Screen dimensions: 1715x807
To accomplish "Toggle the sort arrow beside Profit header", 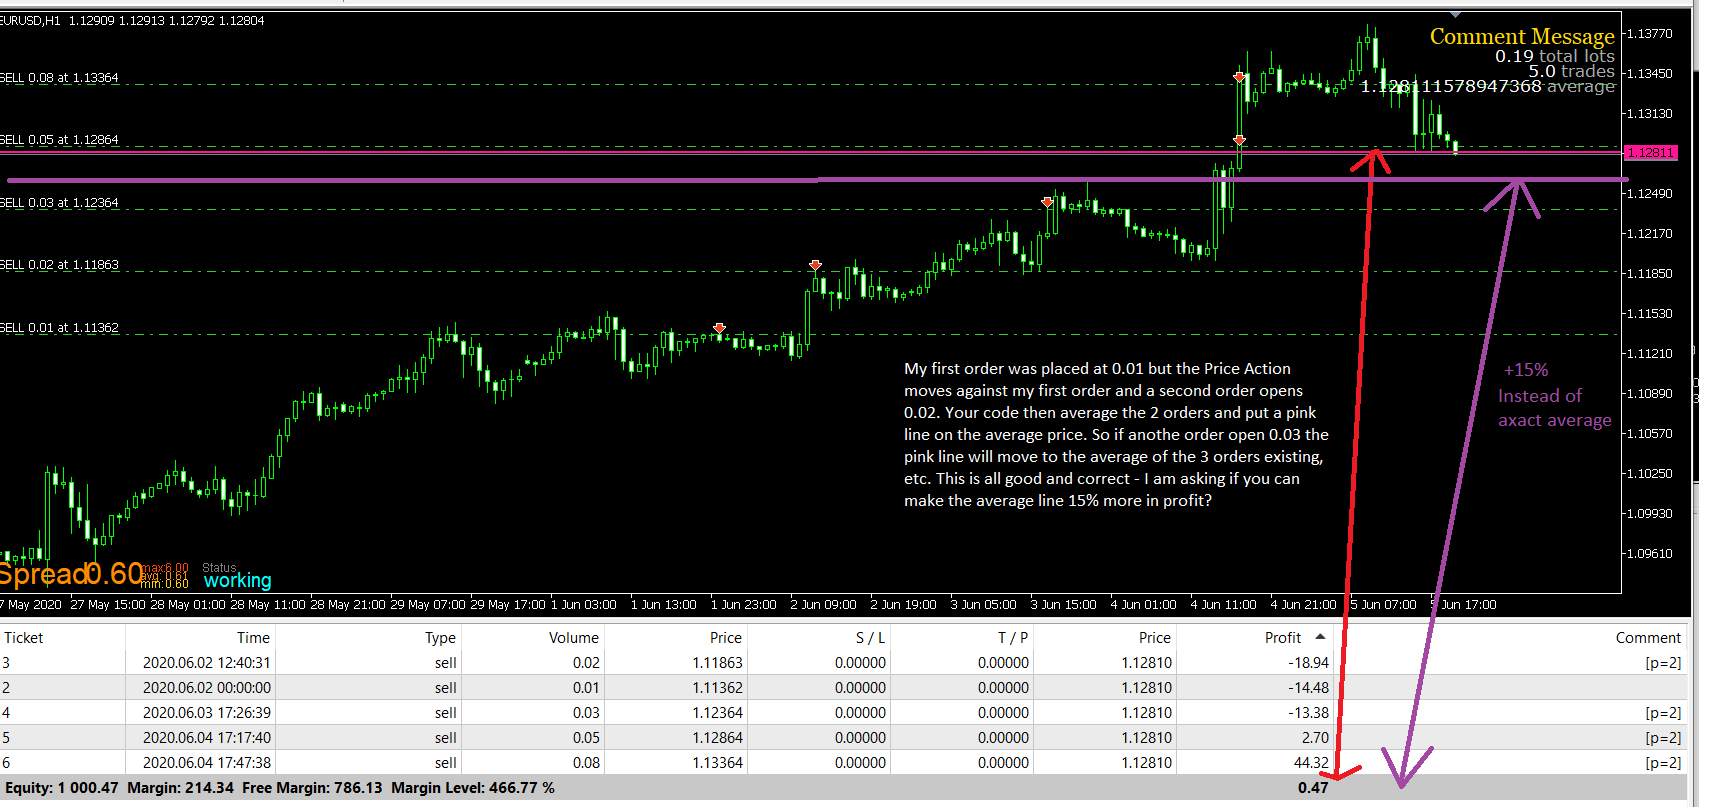I will coord(1320,637).
